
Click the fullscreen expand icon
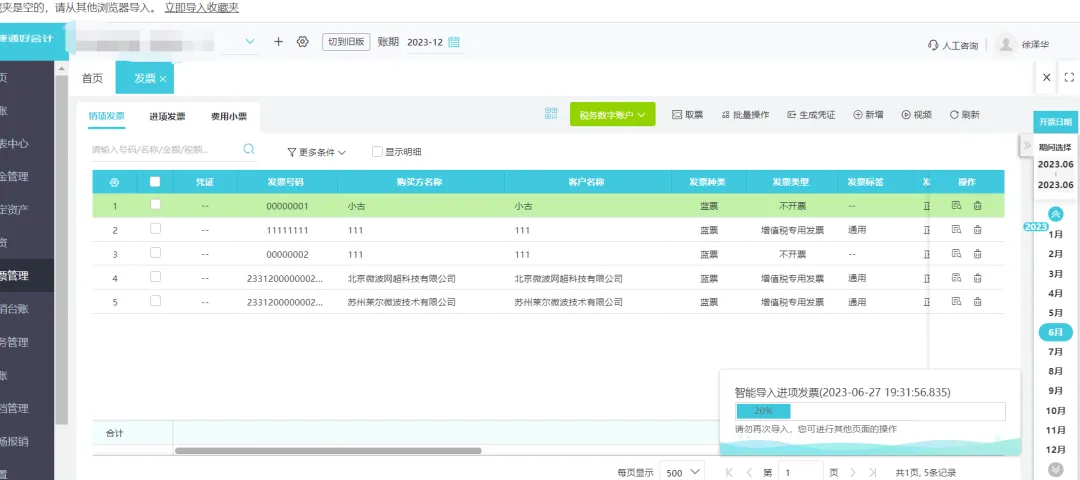(1069, 77)
